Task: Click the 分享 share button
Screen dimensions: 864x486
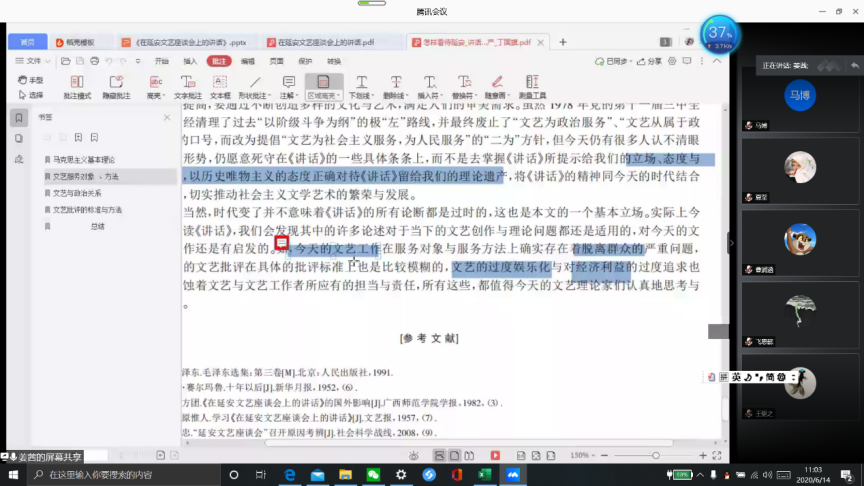Action: [x=650, y=61]
